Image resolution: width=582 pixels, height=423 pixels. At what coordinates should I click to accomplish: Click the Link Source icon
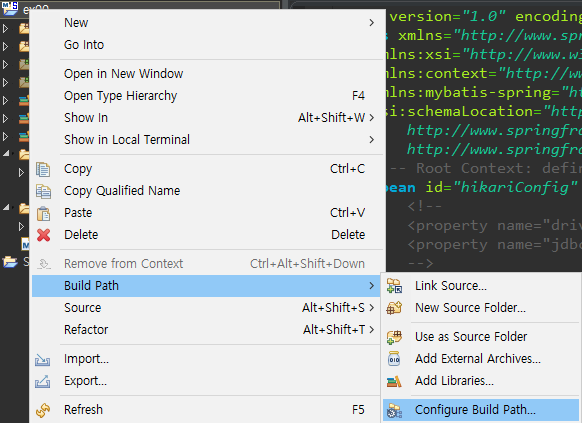pos(394,286)
